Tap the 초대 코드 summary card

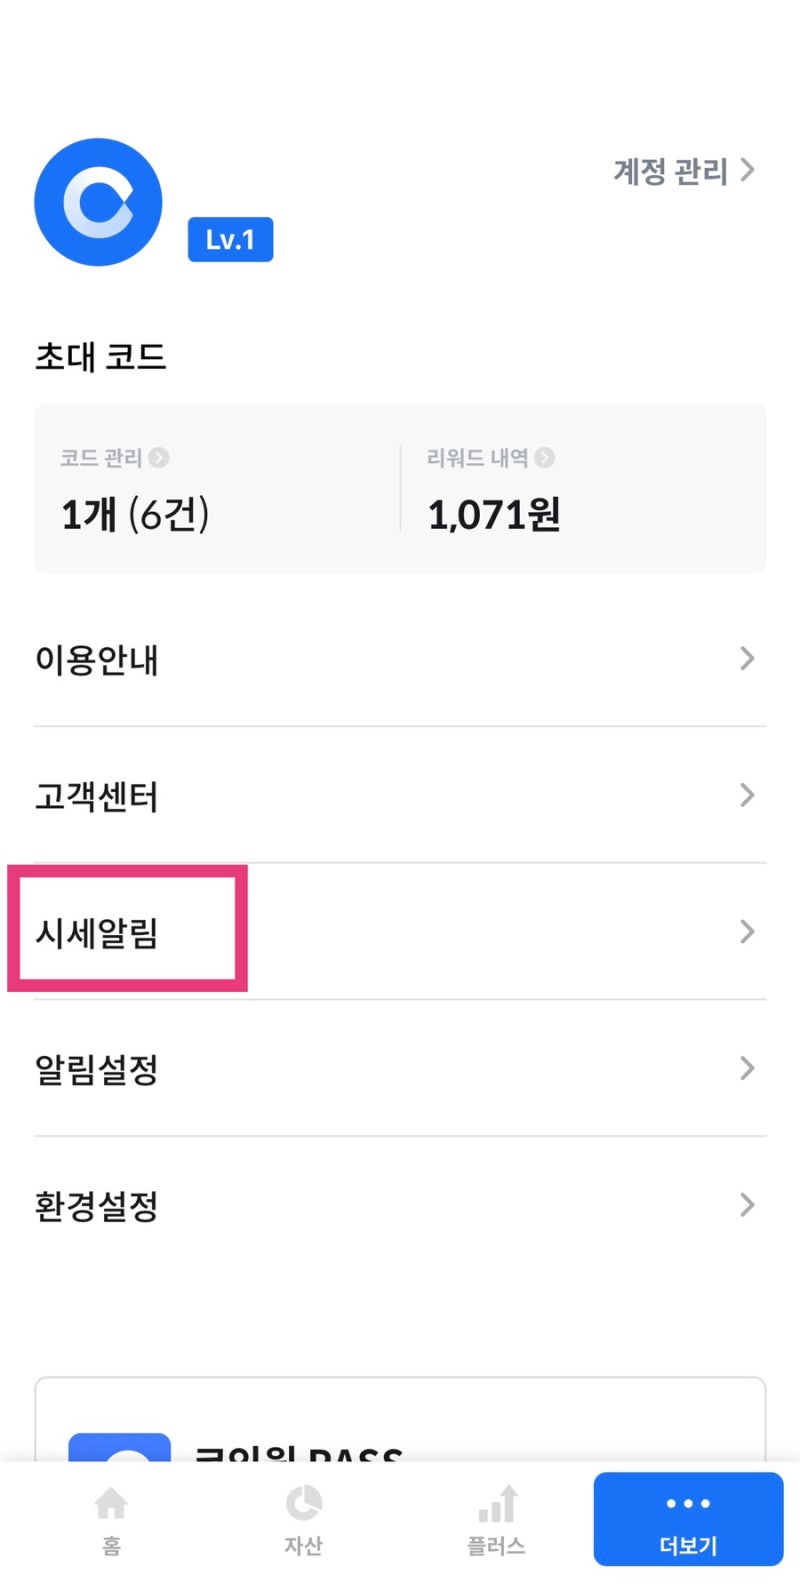[400, 487]
